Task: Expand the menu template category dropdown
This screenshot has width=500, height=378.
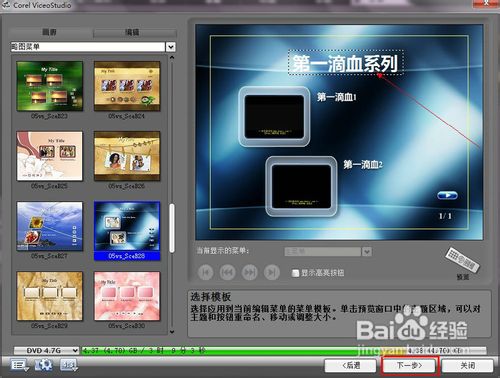Action: click(x=171, y=47)
